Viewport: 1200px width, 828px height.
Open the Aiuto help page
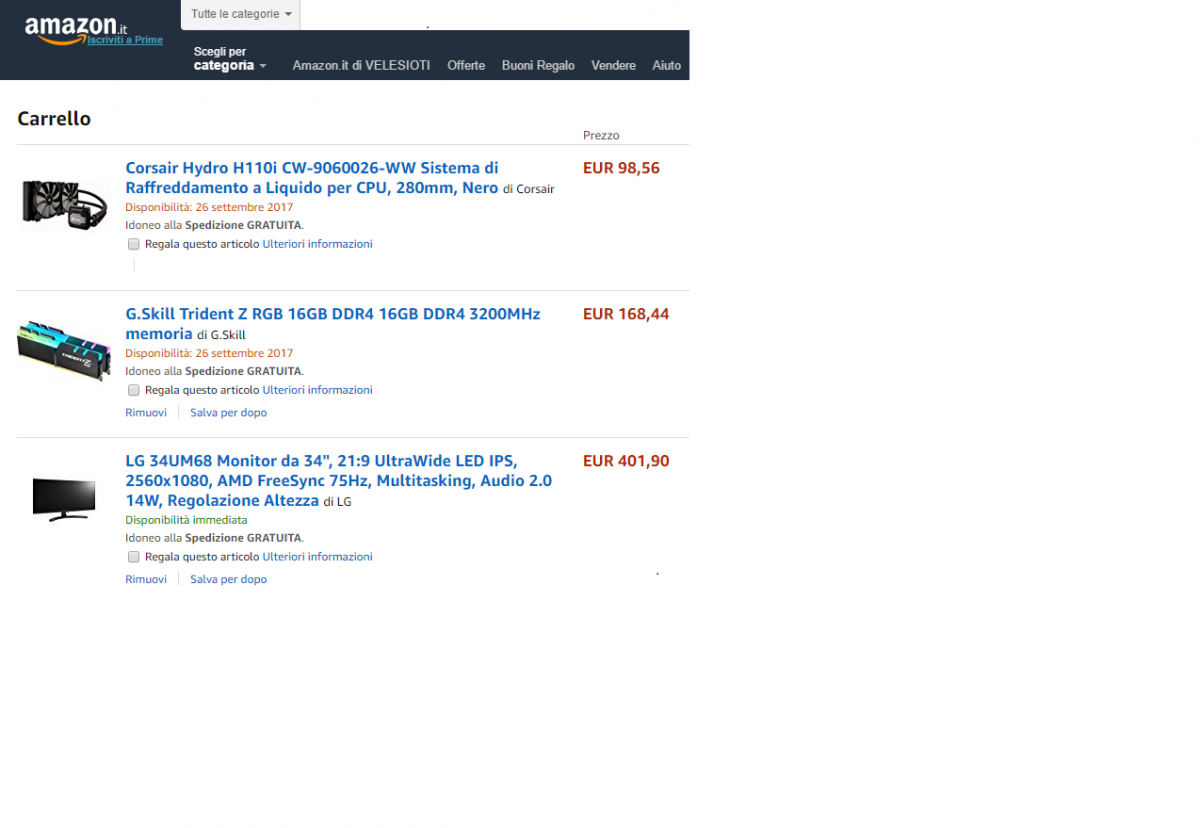pyautogui.click(x=667, y=65)
